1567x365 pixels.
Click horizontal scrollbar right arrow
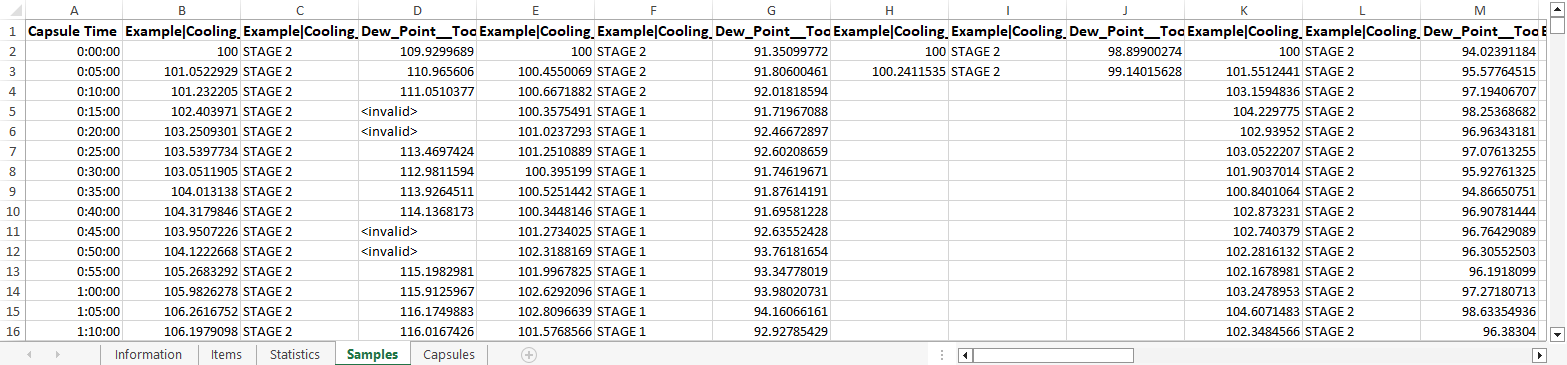click(1539, 355)
